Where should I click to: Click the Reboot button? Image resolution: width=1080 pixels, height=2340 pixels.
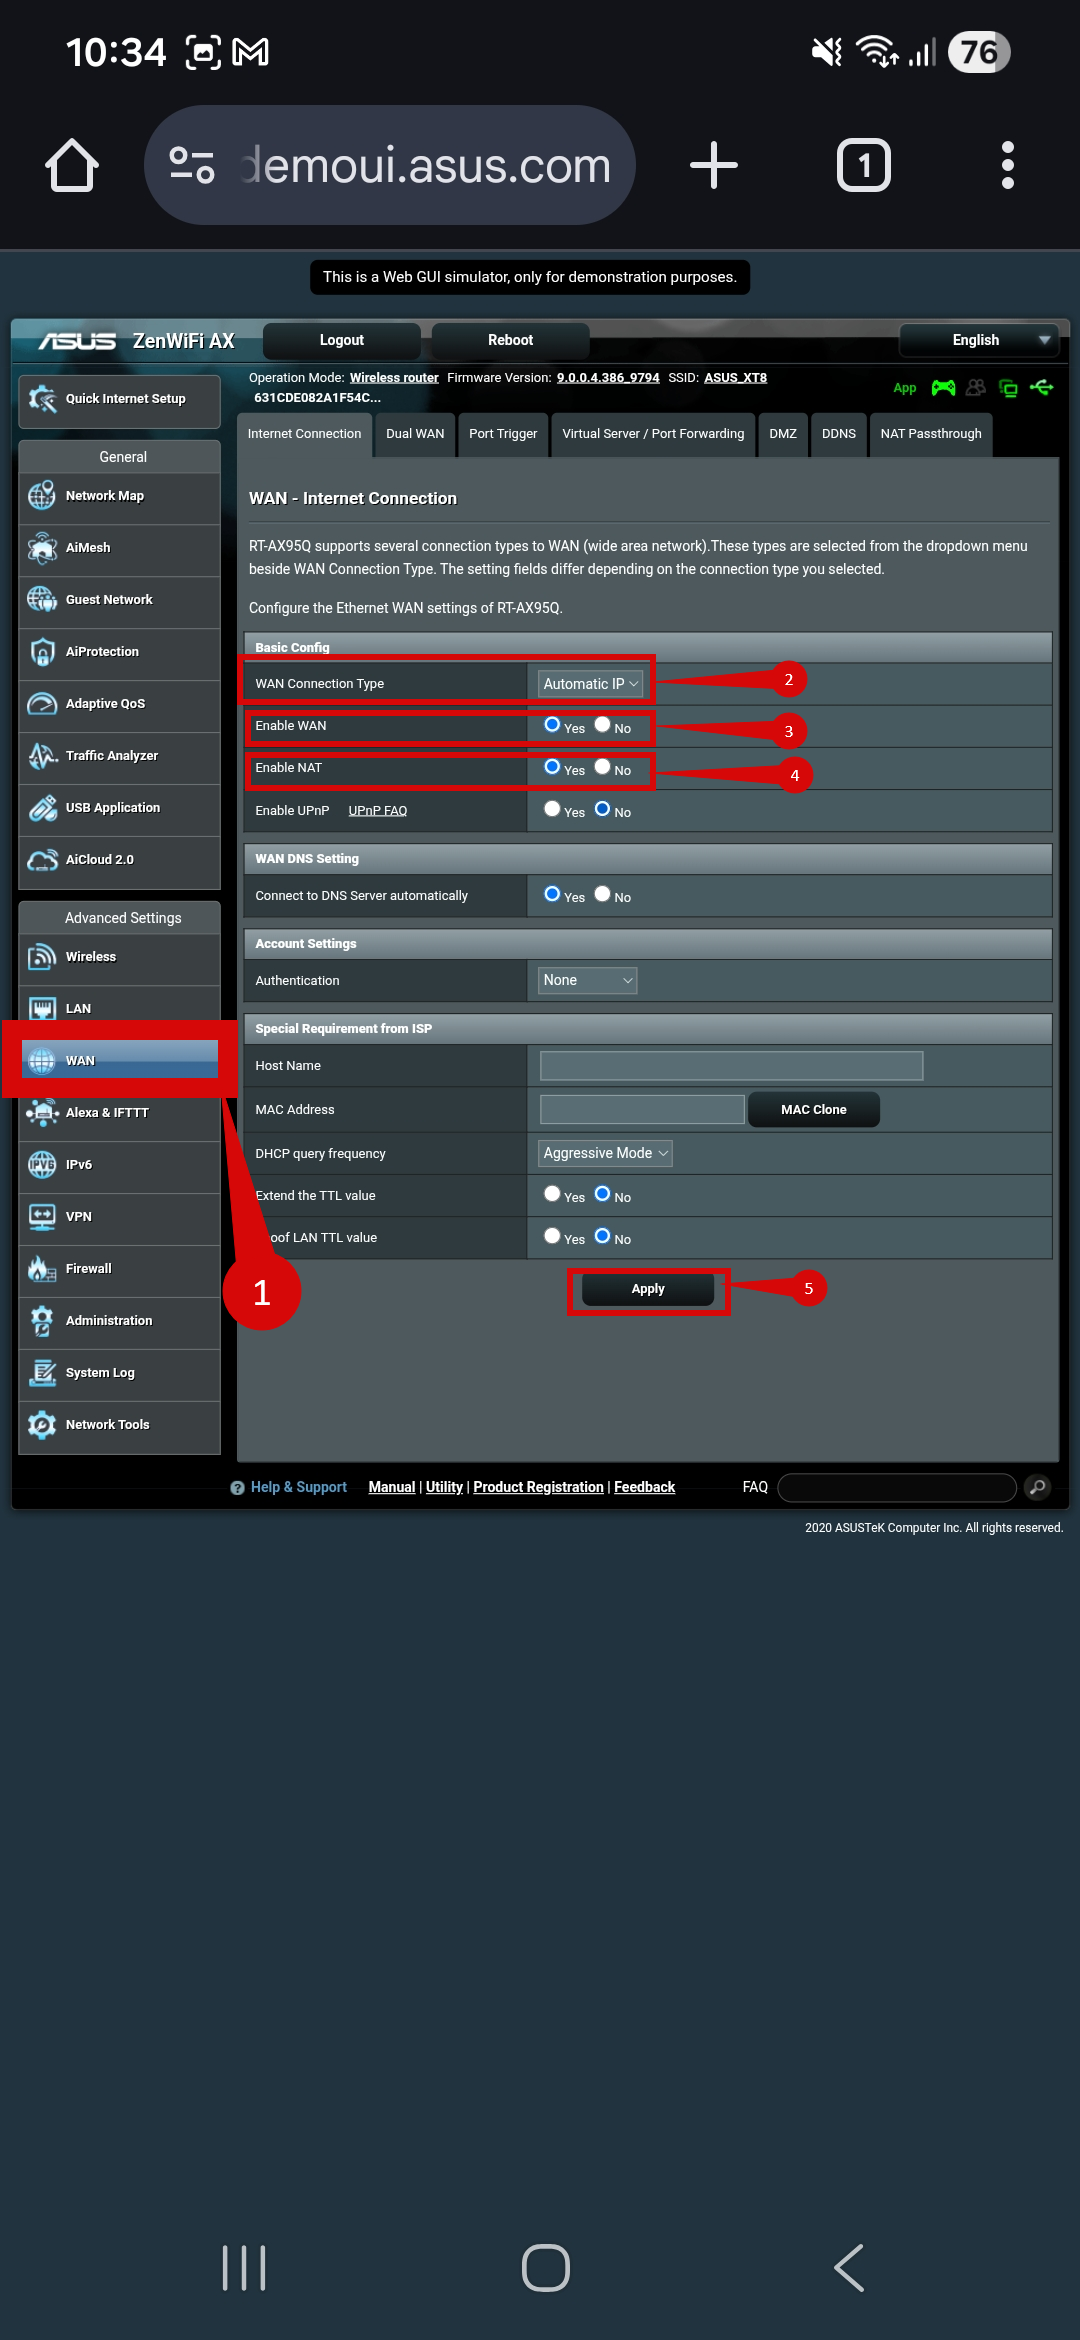click(511, 340)
